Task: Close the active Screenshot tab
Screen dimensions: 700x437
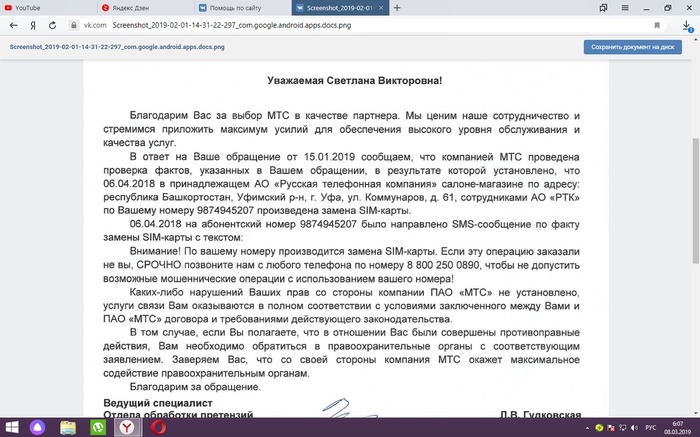Action: [x=379, y=7]
